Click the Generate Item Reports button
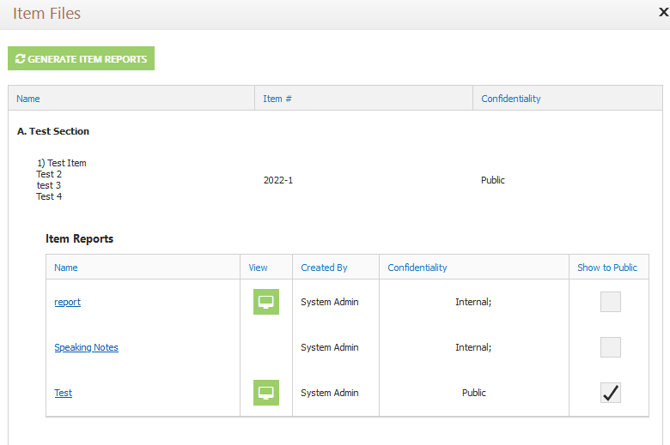Image resolution: width=670 pixels, height=445 pixels. click(81, 59)
